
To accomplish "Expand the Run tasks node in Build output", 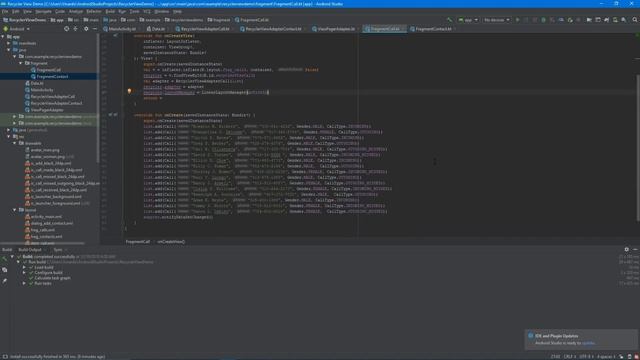I will [24, 283].
